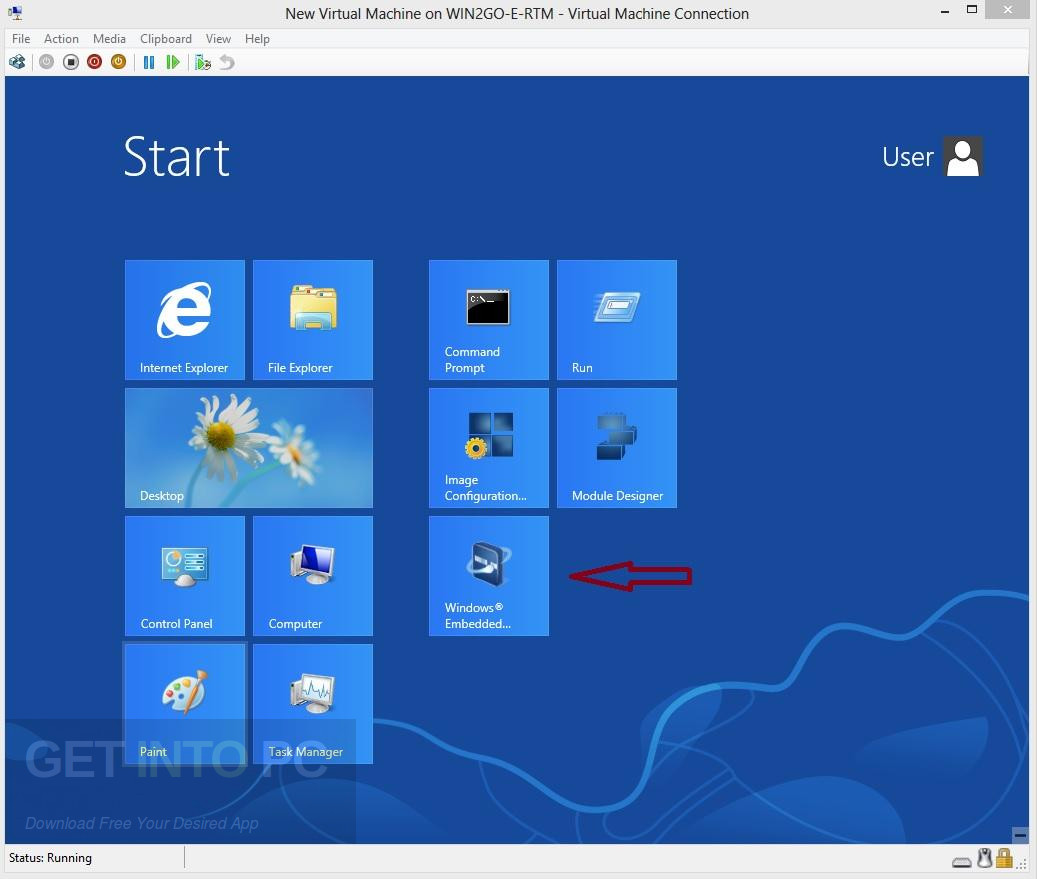
Task: Click the User account avatar picture
Action: point(963,157)
